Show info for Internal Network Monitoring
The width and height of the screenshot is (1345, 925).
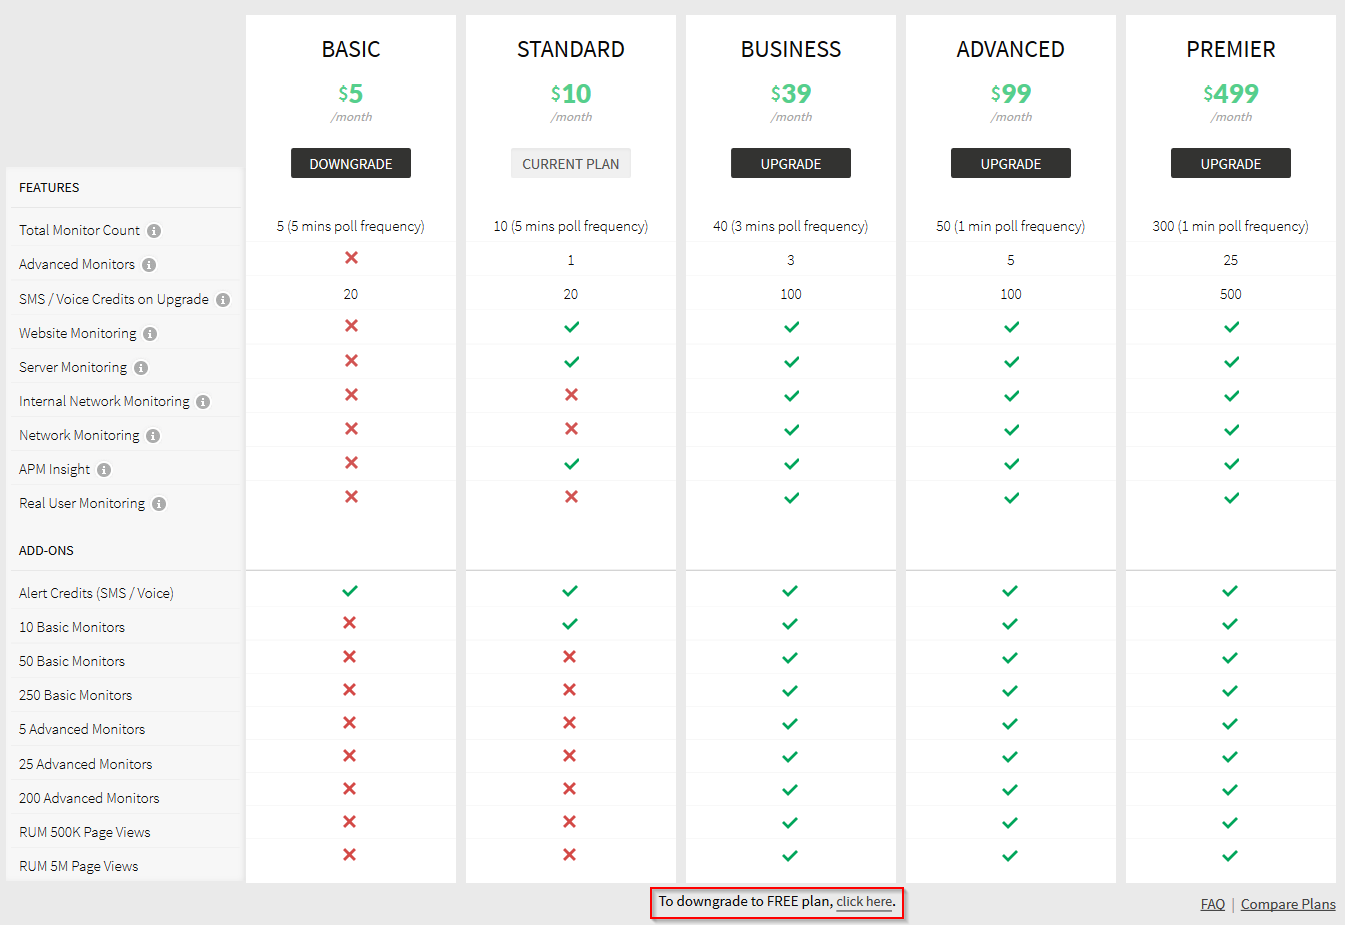[203, 402]
